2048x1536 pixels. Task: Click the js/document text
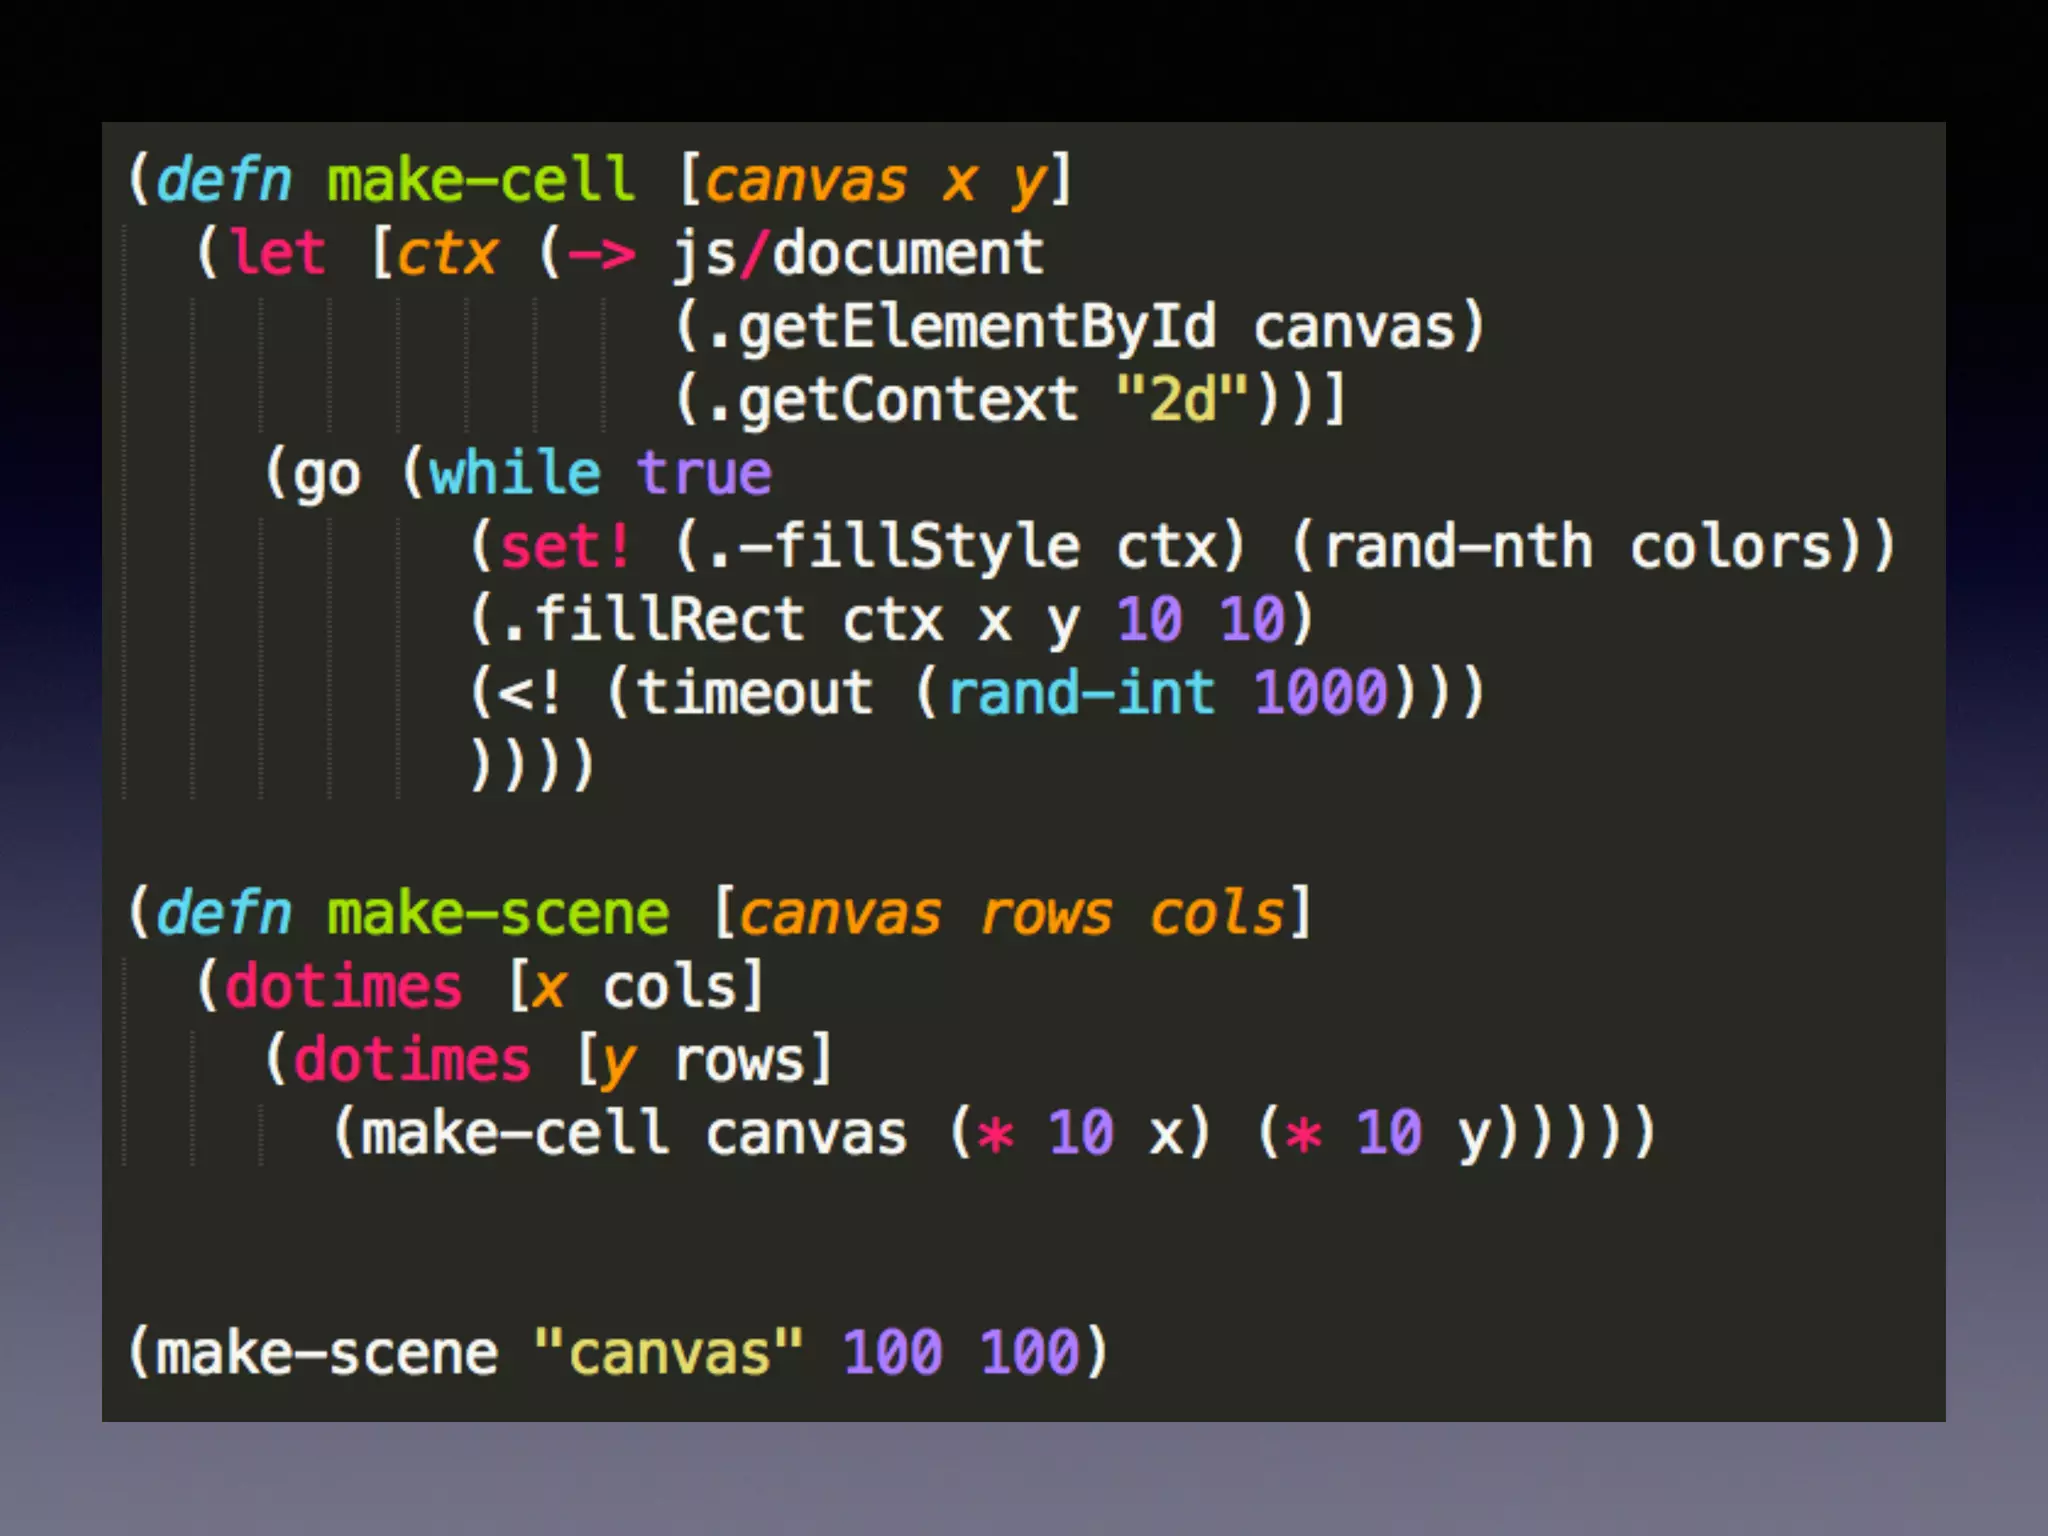point(858,253)
